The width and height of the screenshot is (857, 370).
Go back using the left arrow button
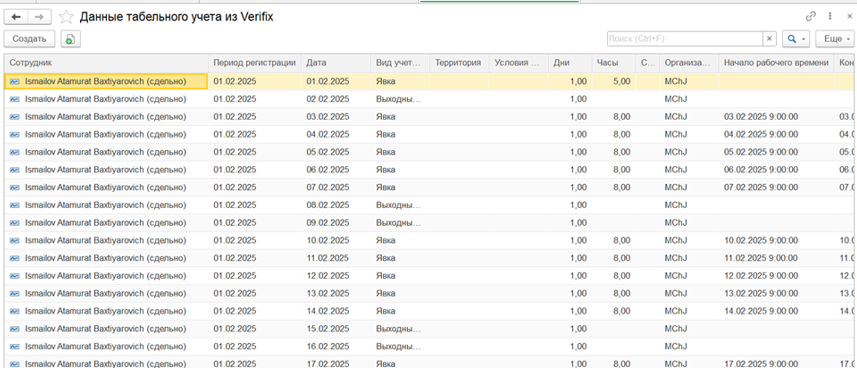point(16,17)
